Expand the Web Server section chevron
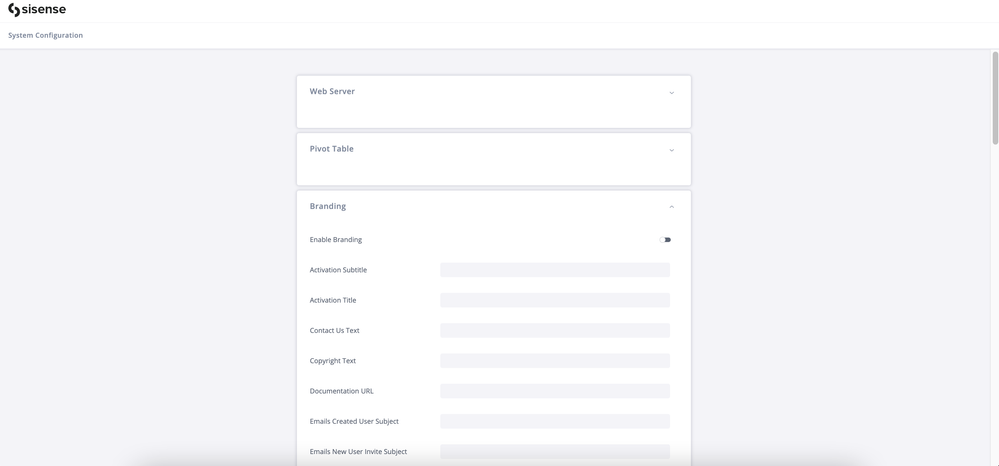The image size is (999, 466). tap(671, 93)
